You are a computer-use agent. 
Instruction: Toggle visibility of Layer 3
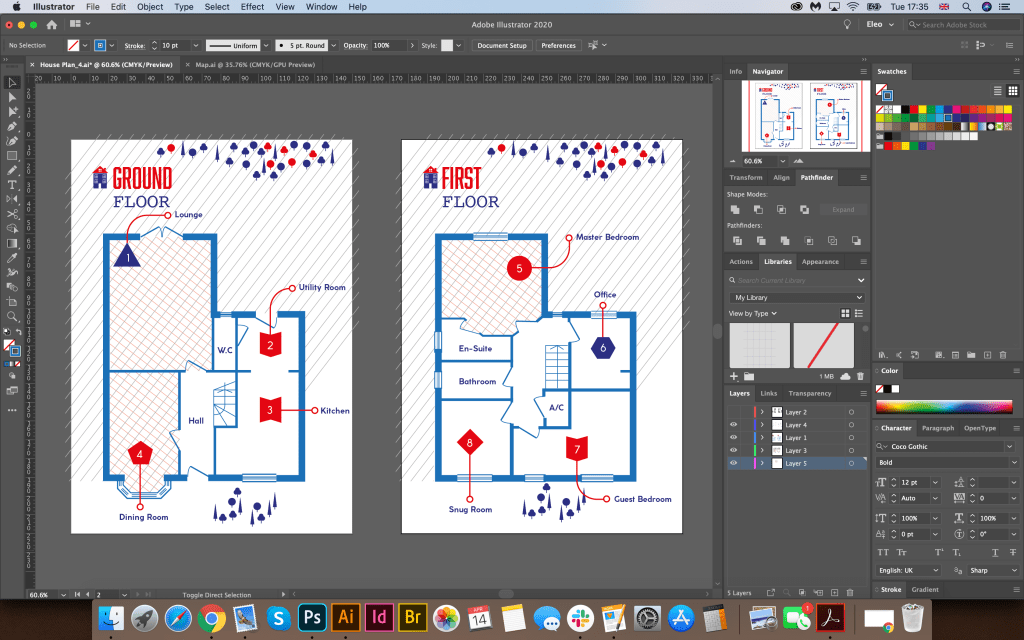click(733, 451)
